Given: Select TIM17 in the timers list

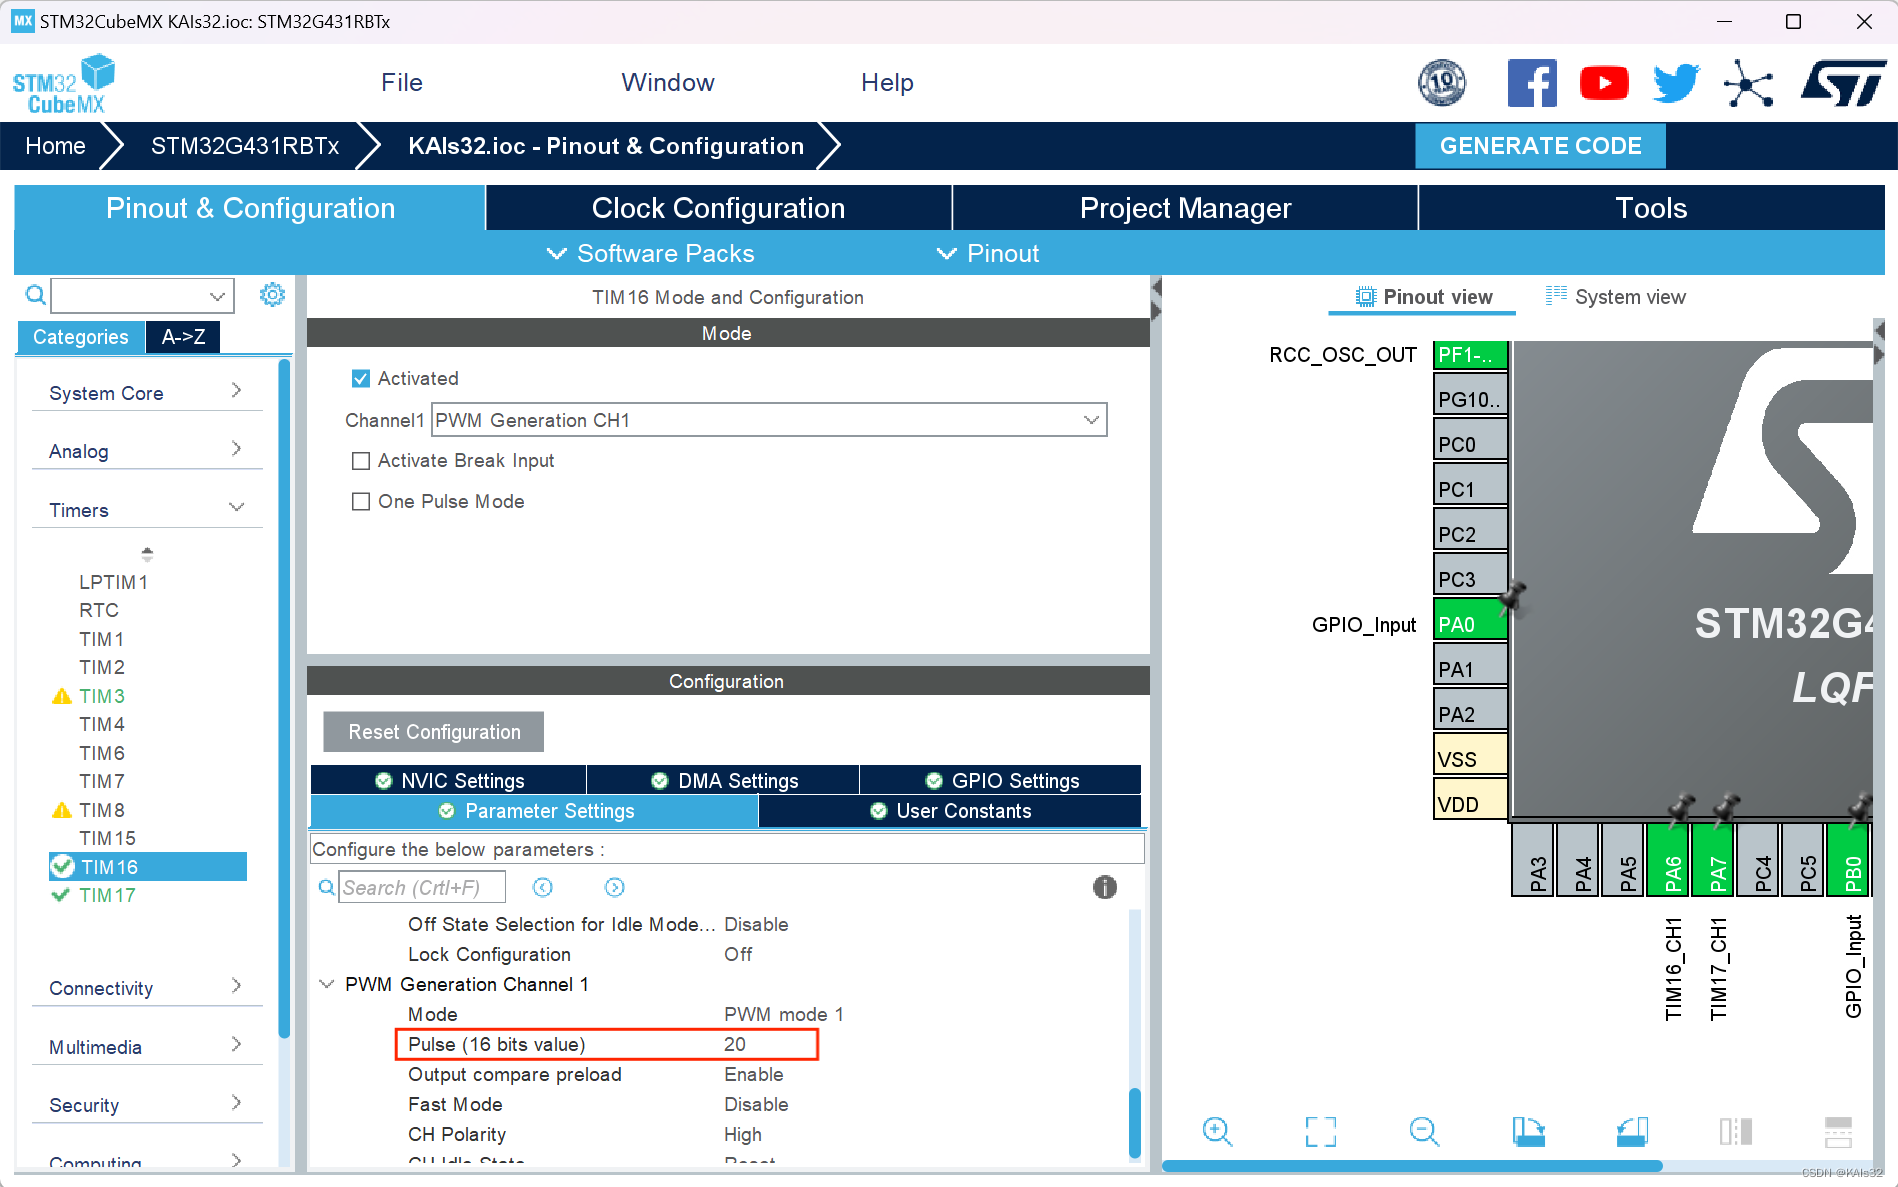Looking at the screenshot, I should (x=107, y=895).
